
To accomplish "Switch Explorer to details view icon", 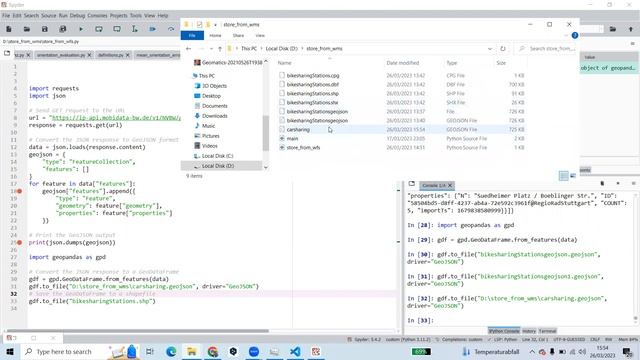I will click(564, 176).
